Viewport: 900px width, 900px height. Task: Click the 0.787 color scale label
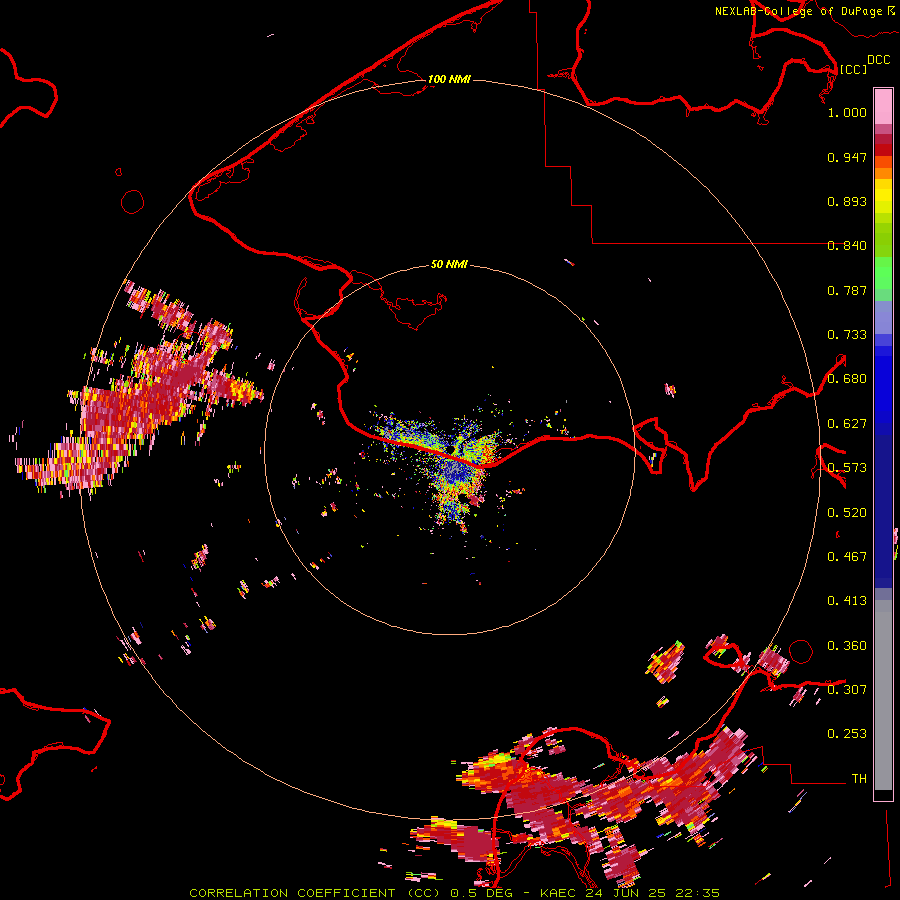847,290
